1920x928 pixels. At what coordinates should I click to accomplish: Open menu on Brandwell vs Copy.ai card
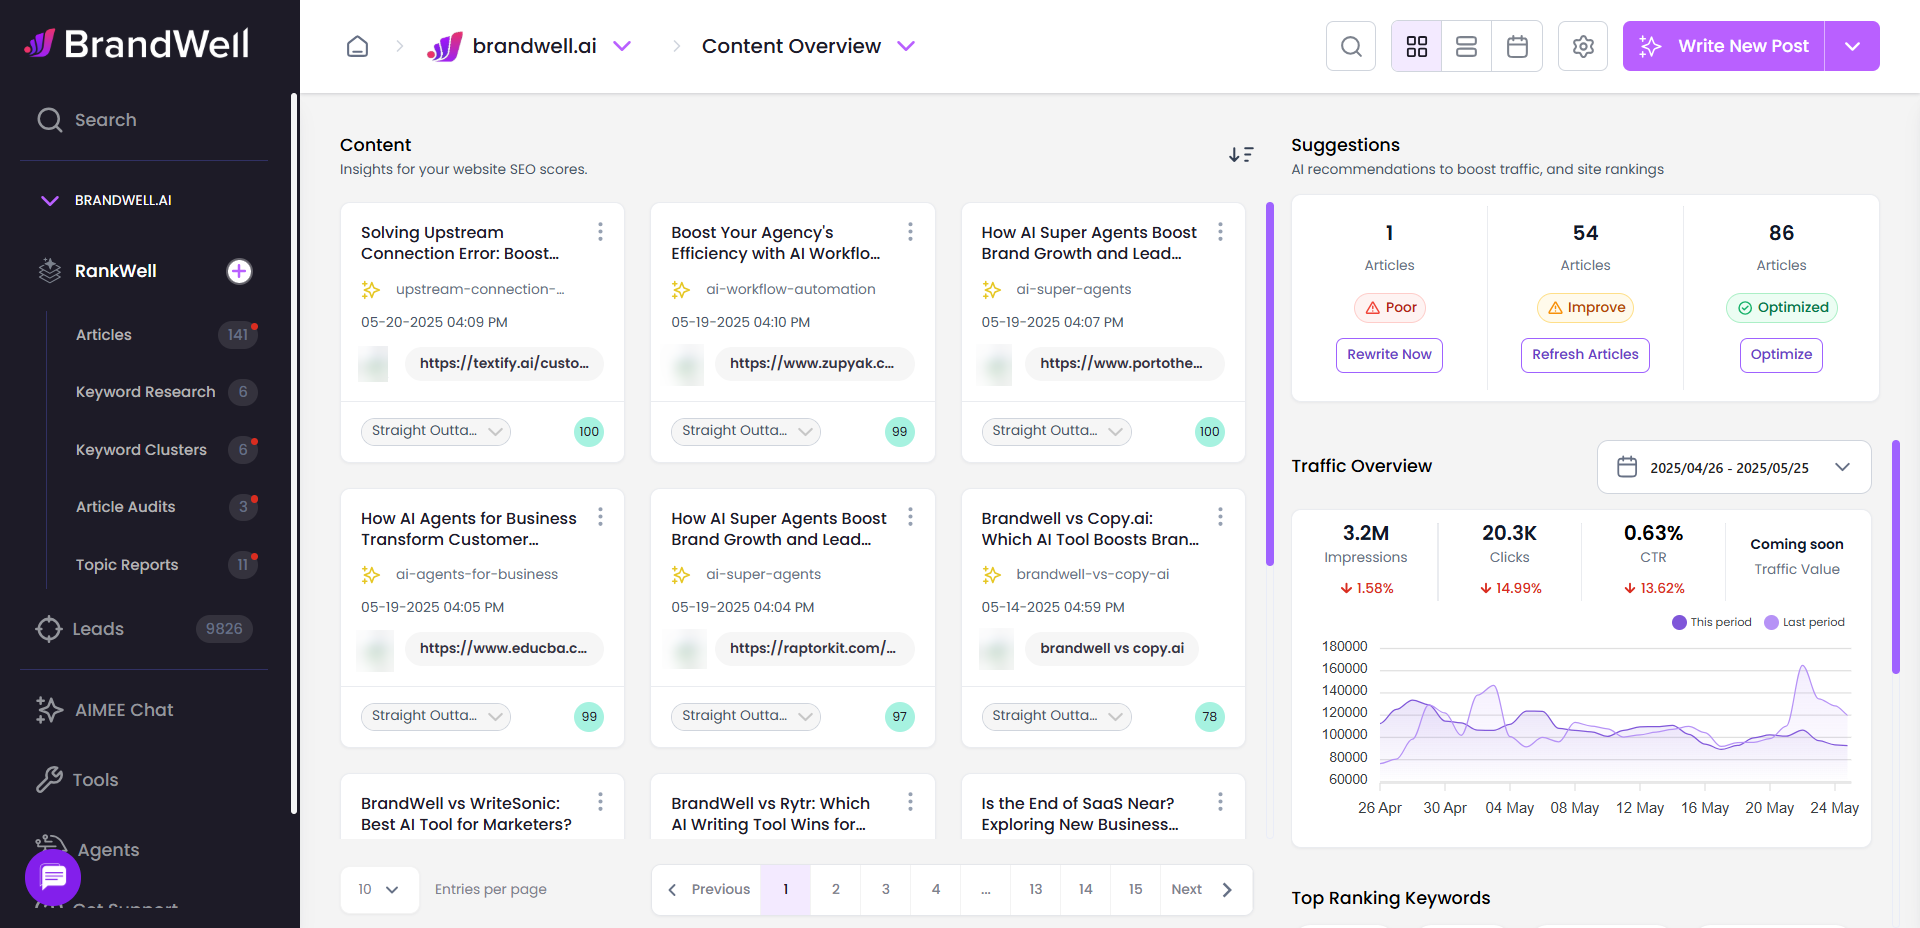(1220, 517)
